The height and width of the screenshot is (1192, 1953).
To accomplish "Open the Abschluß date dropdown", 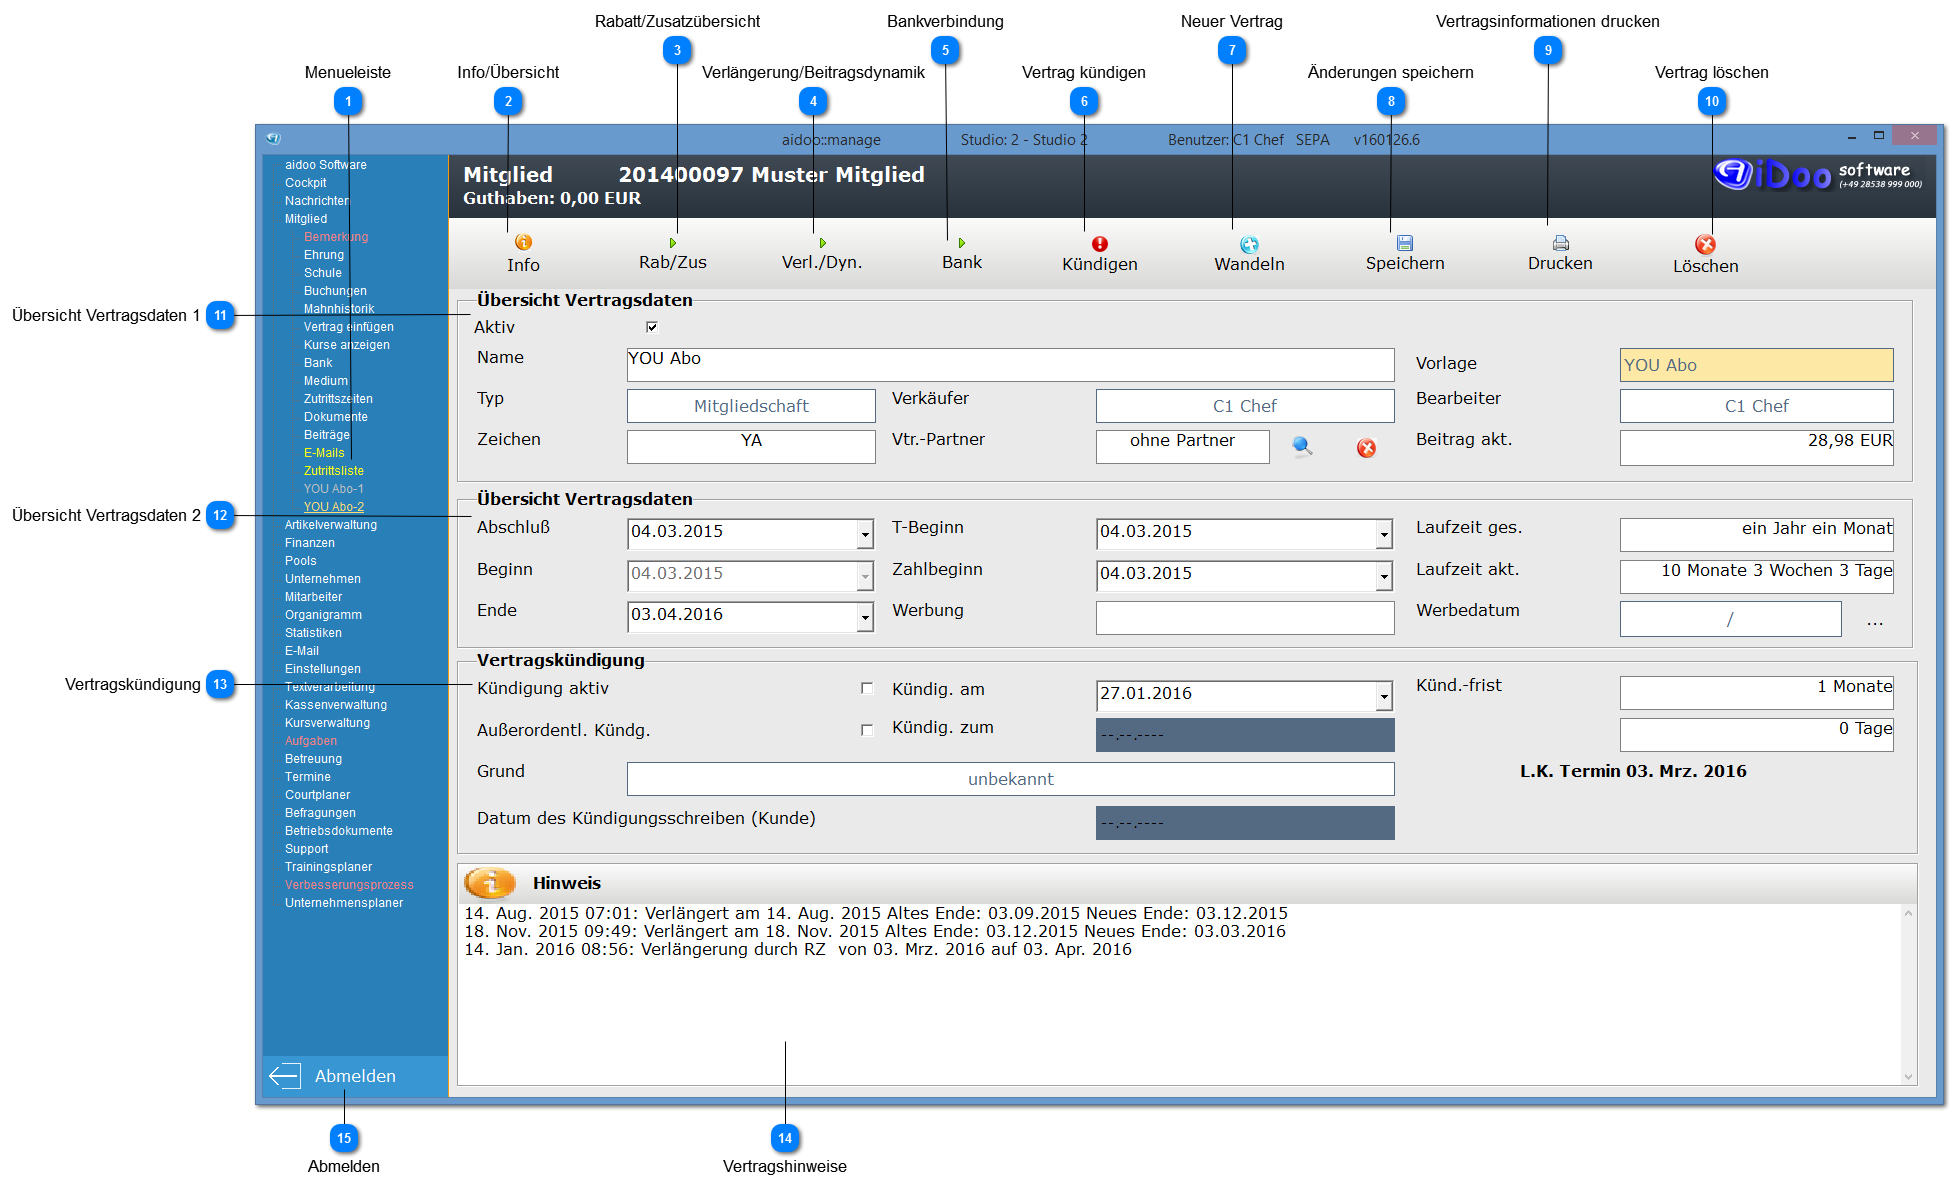I will pos(865,535).
